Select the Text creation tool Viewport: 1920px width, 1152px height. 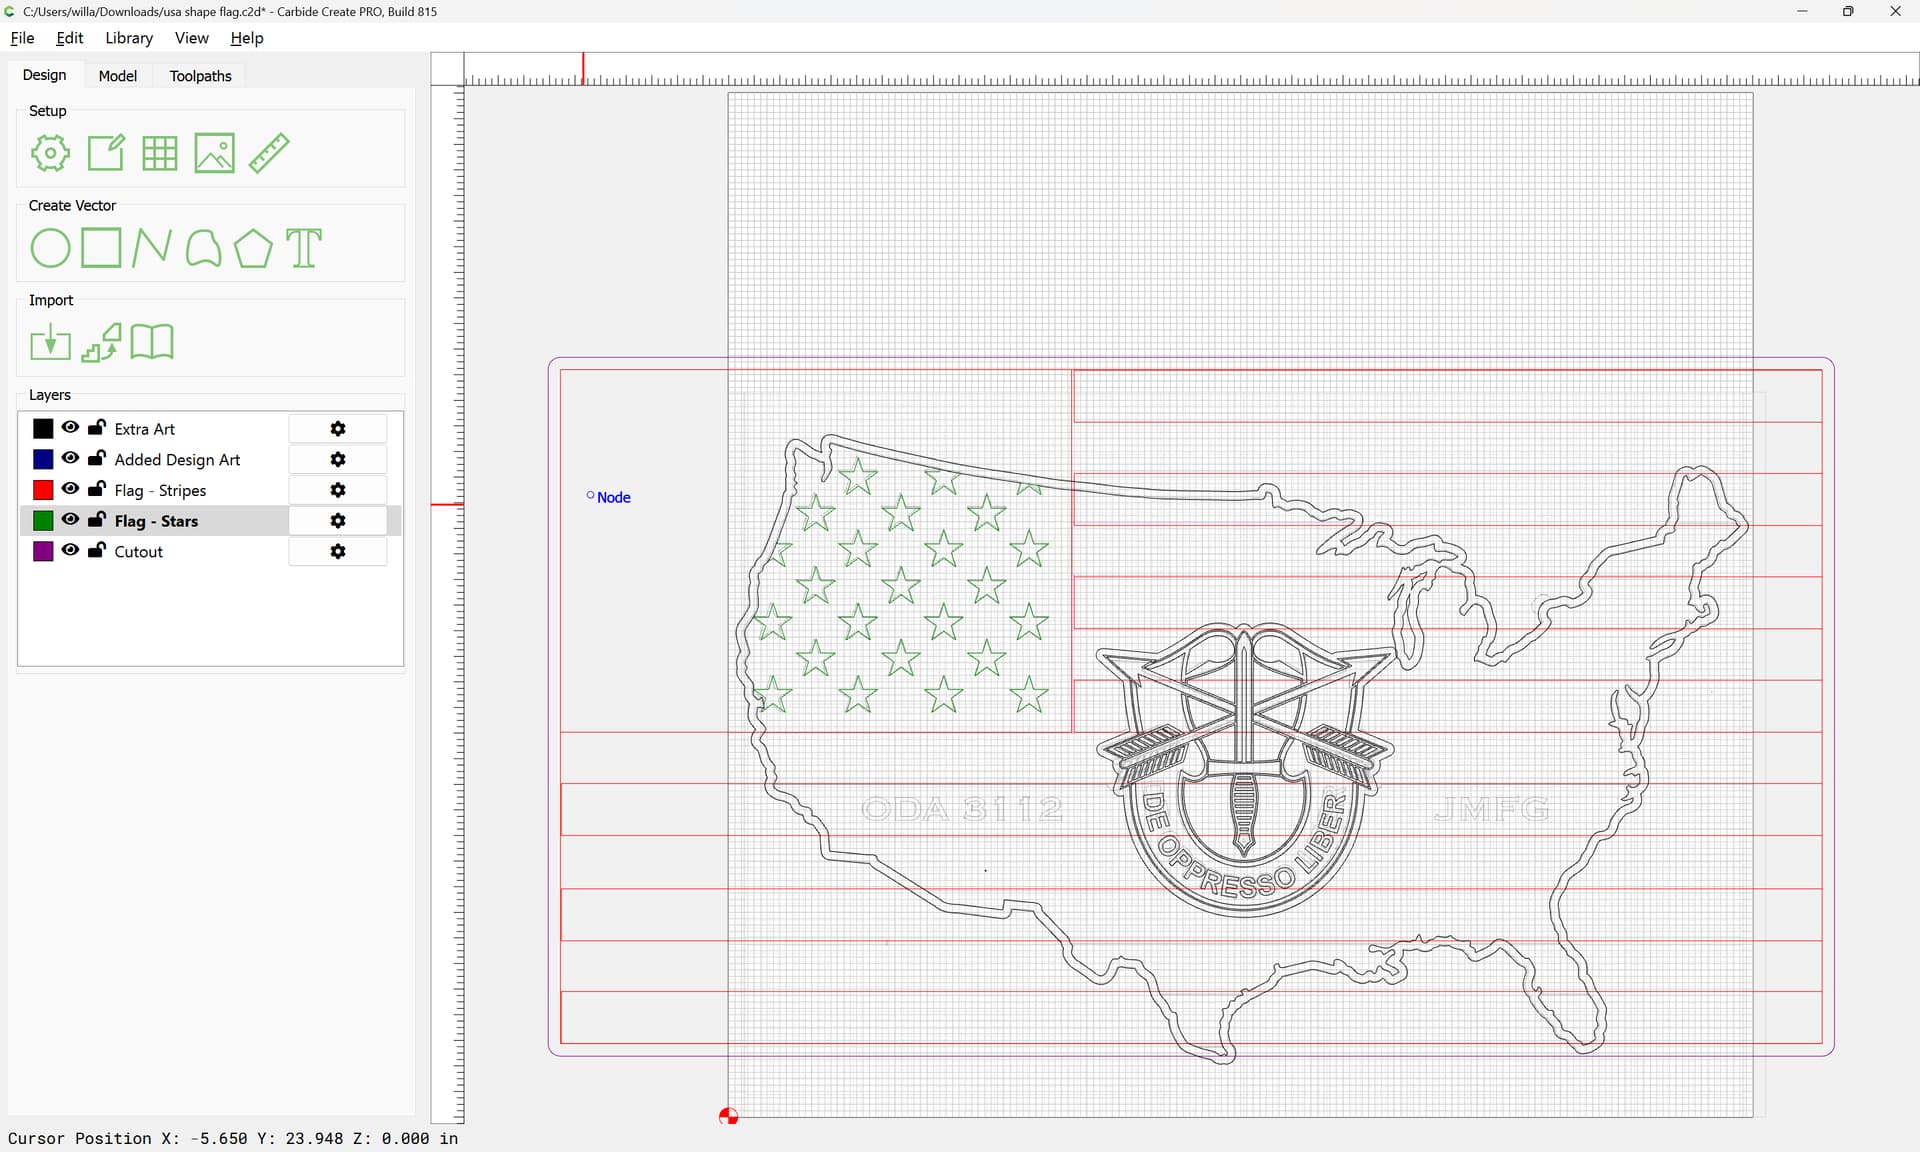pos(304,248)
